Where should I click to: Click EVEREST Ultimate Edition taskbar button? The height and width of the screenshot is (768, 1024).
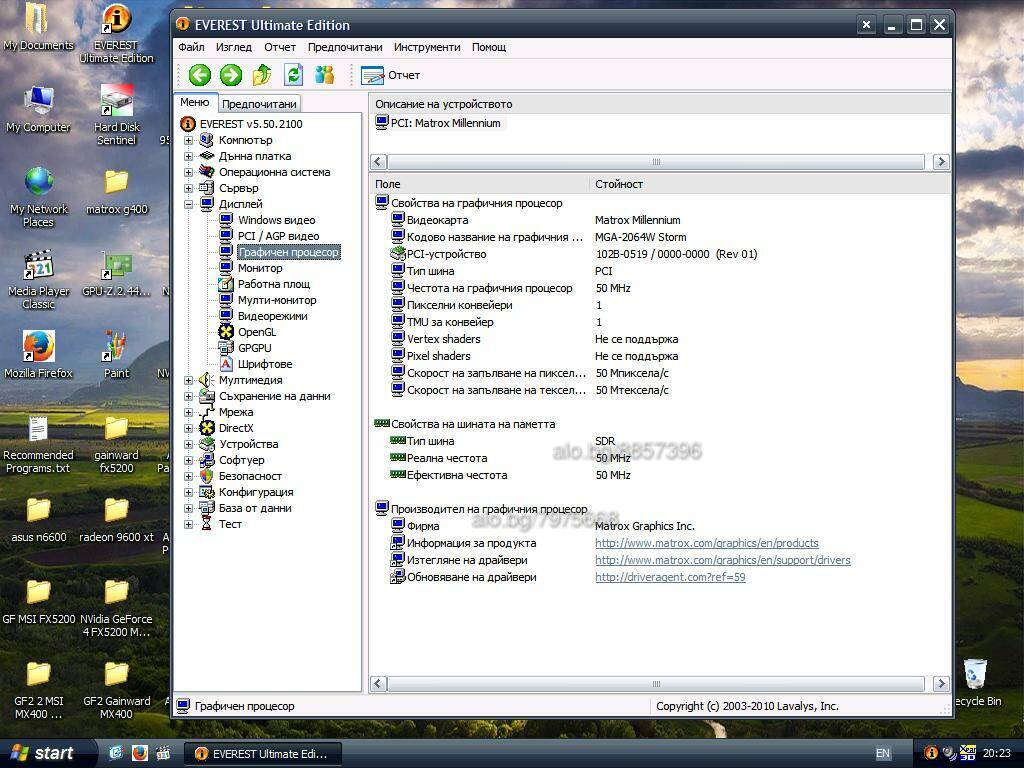click(263, 754)
